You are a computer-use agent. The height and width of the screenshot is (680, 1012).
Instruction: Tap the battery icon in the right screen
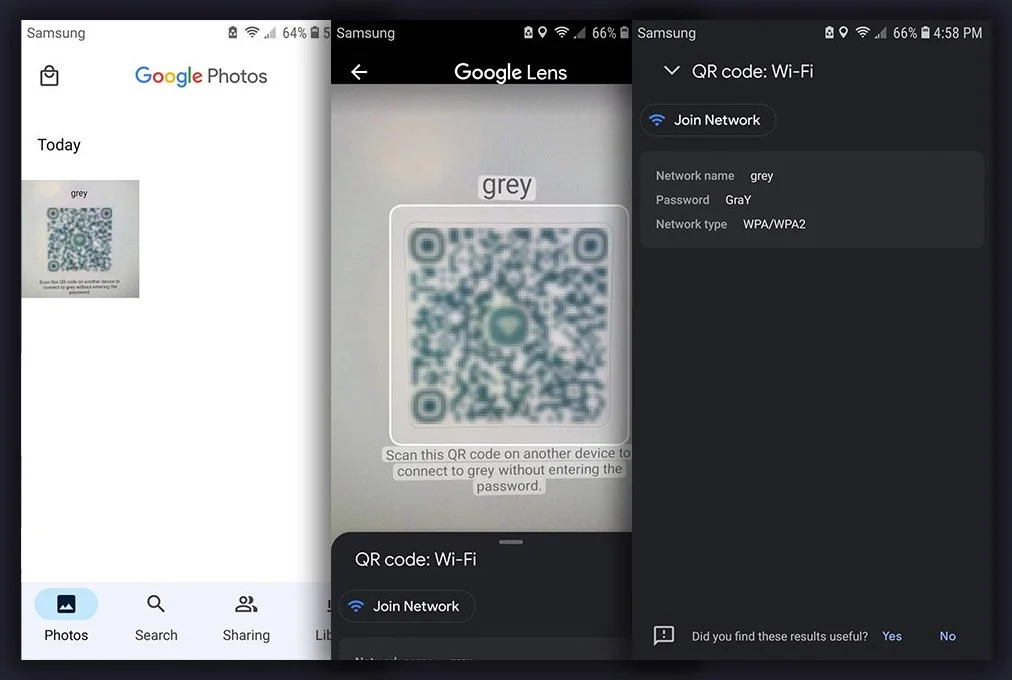coord(926,32)
